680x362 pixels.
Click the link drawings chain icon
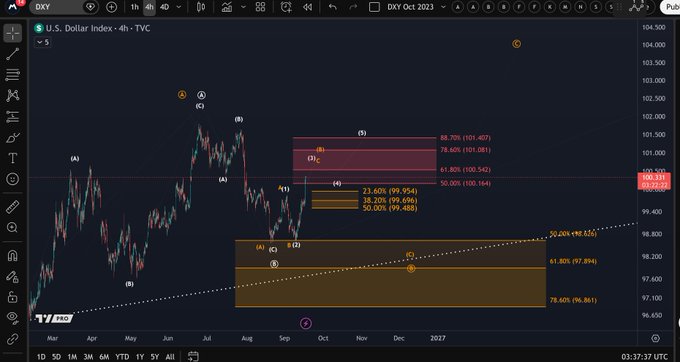pyautogui.click(x=13, y=338)
